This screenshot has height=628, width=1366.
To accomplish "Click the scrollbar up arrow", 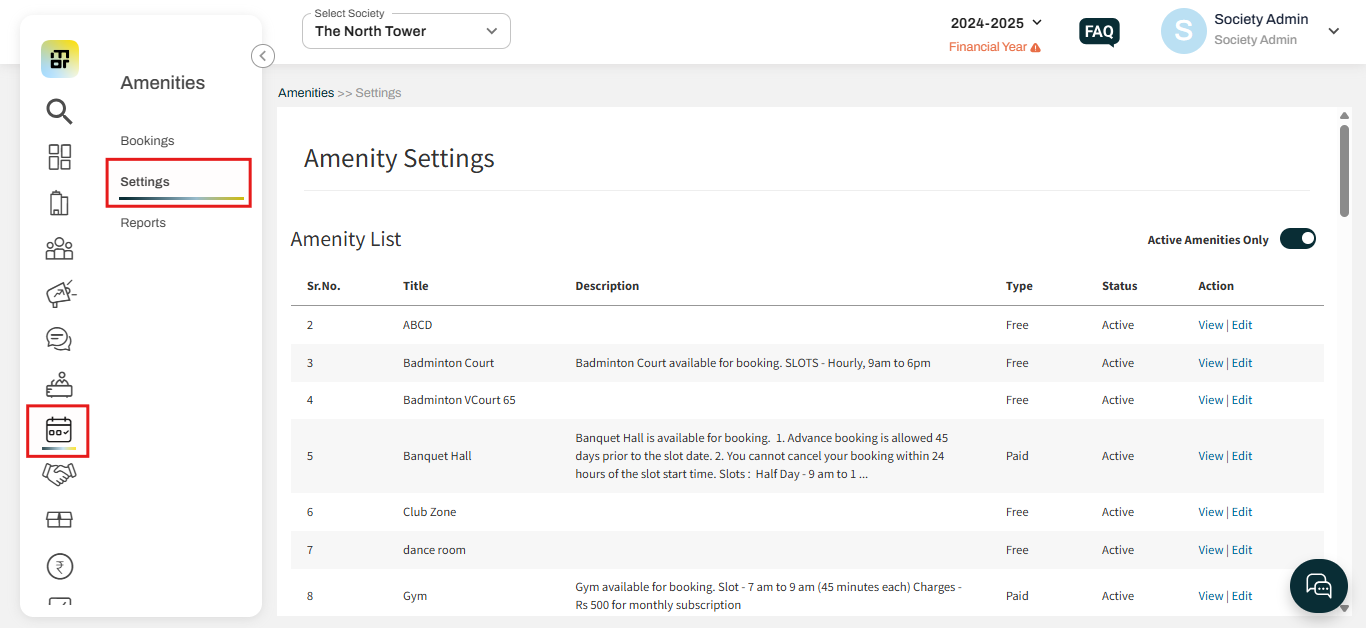I will [1344, 116].
